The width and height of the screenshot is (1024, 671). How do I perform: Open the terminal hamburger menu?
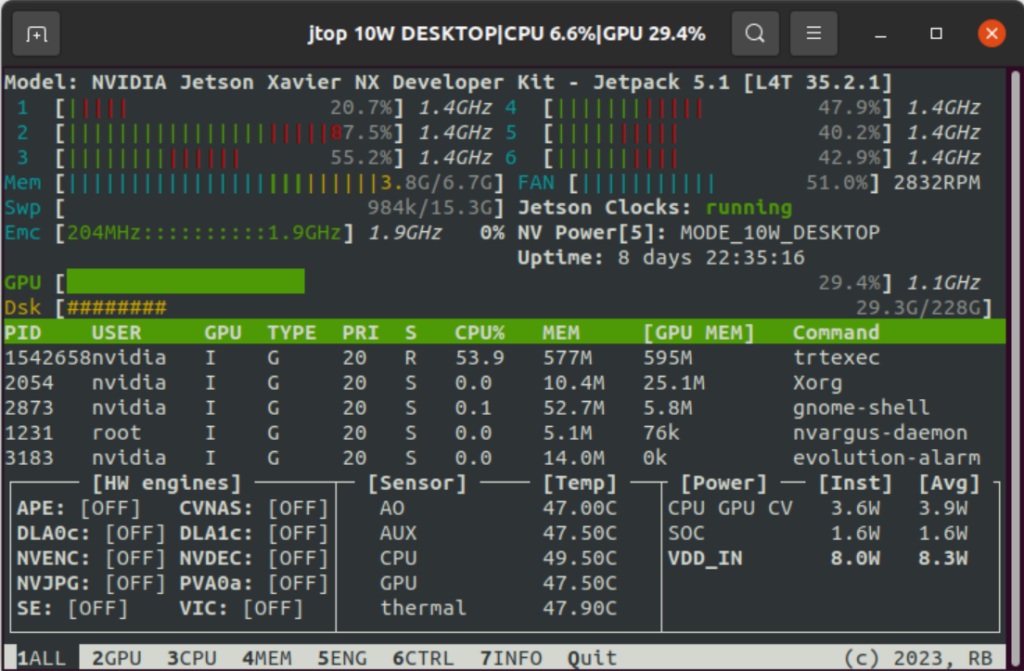[x=813, y=33]
